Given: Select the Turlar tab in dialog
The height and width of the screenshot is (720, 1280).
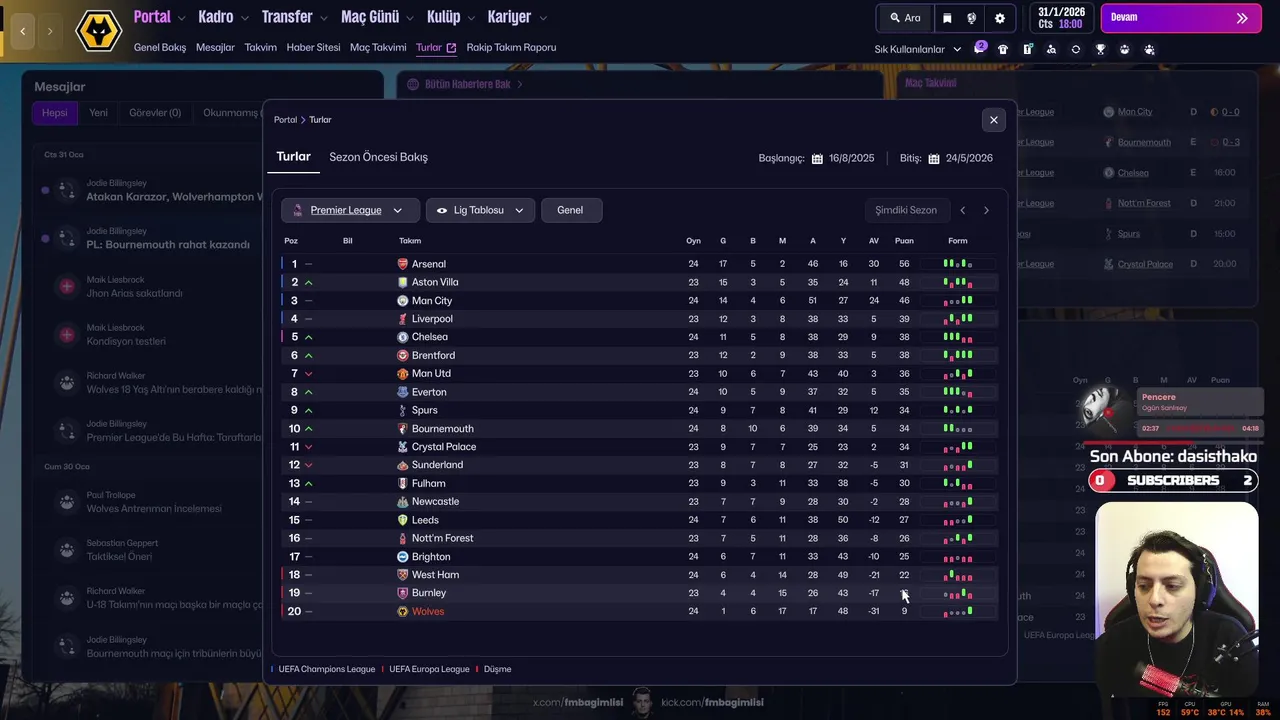Looking at the screenshot, I should (x=293, y=157).
